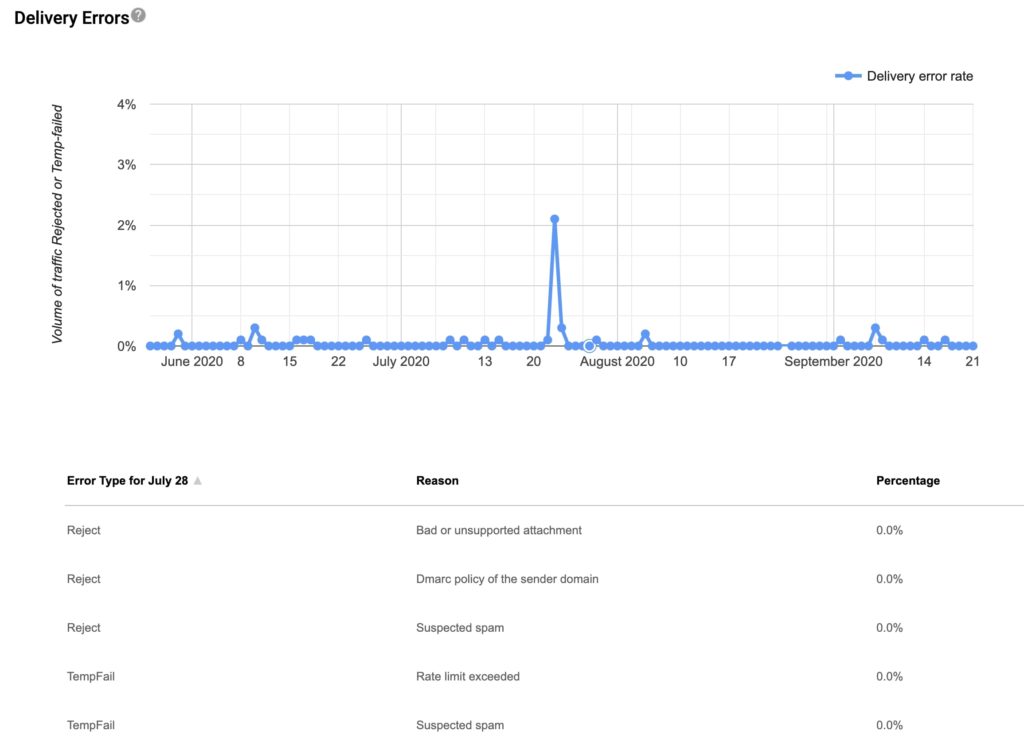This screenshot has width=1024, height=754.
Task: Click the August 2020 axis label
Action: pos(617,362)
